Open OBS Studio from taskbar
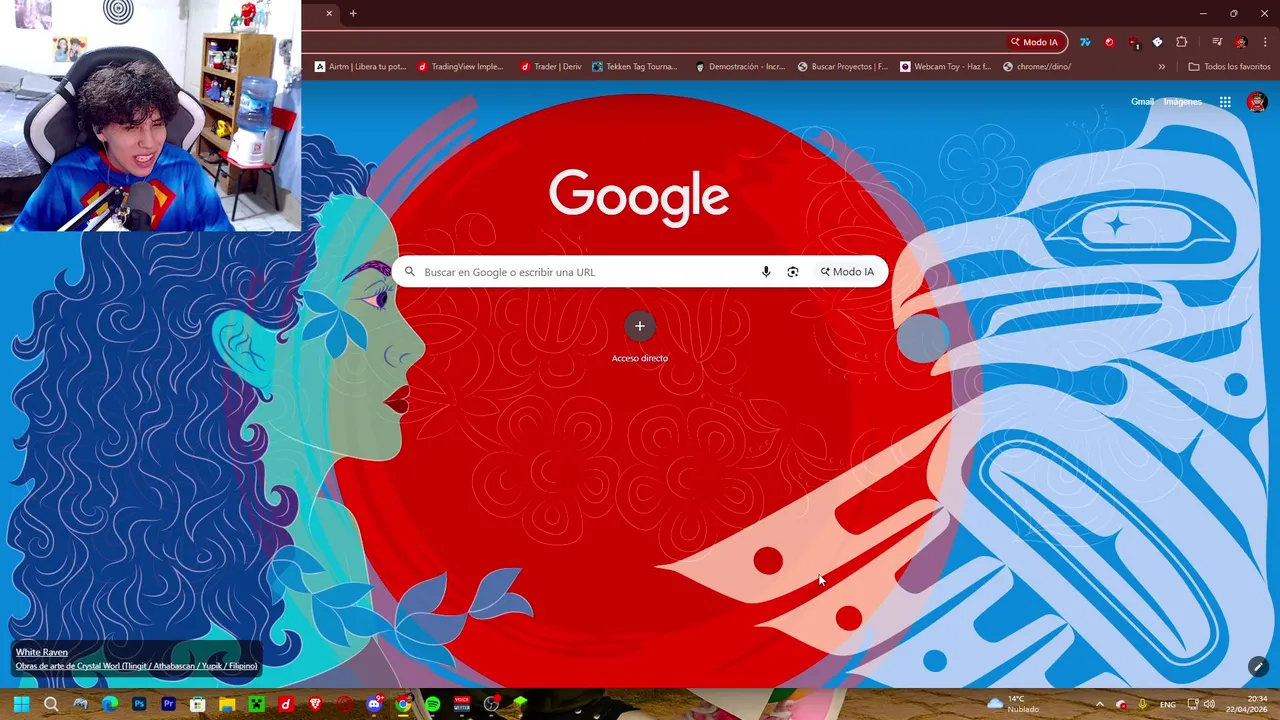Image resolution: width=1280 pixels, height=720 pixels. point(491,704)
